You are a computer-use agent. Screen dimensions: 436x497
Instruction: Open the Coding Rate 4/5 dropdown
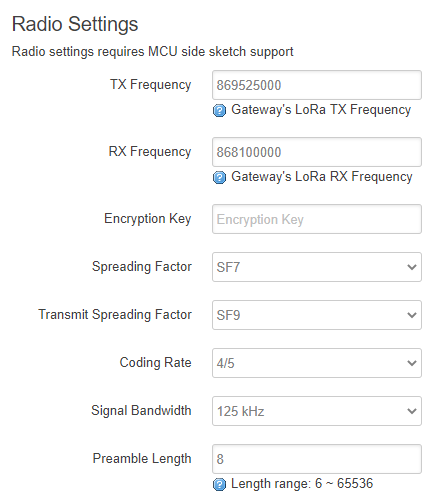pyautogui.click(x=317, y=363)
